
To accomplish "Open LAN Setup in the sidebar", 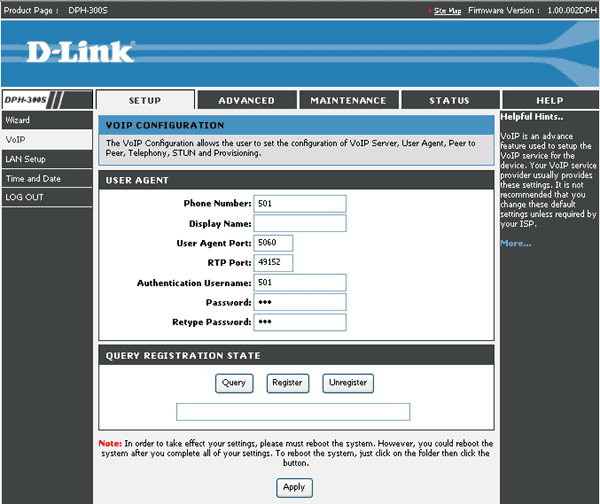I will click(x=47, y=159).
